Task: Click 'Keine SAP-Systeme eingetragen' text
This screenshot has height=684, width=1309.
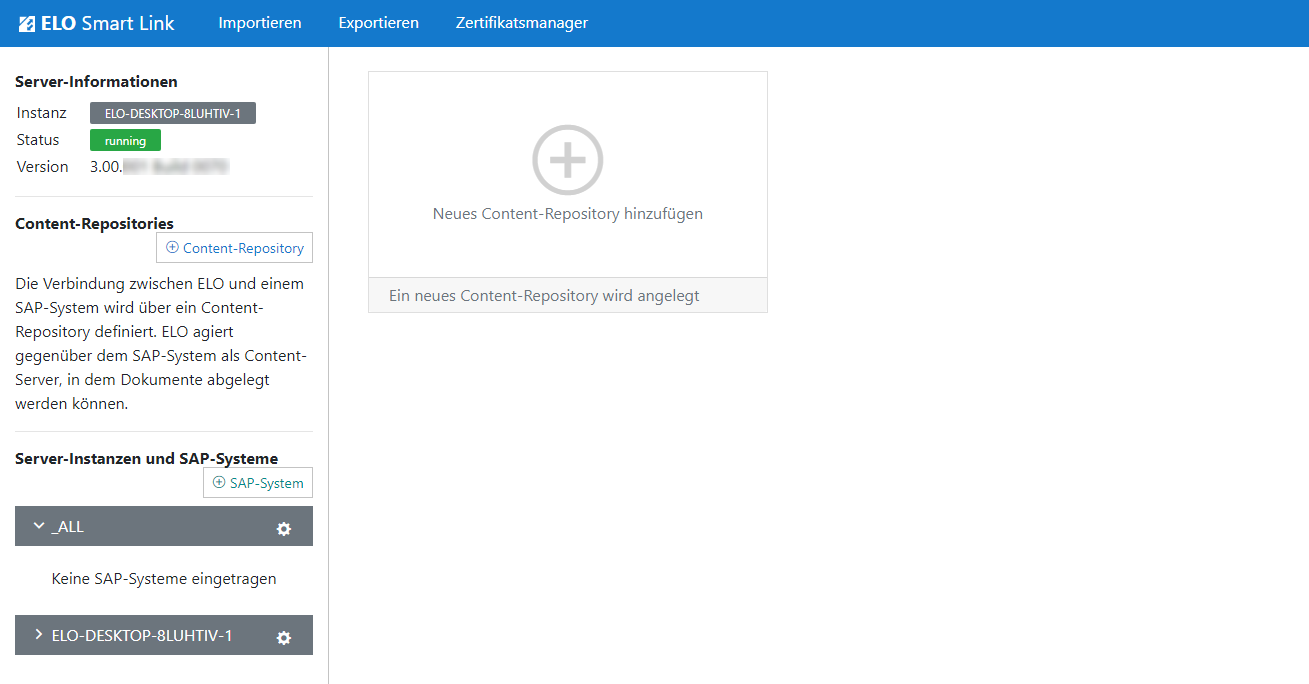Action: tap(164, 579)
